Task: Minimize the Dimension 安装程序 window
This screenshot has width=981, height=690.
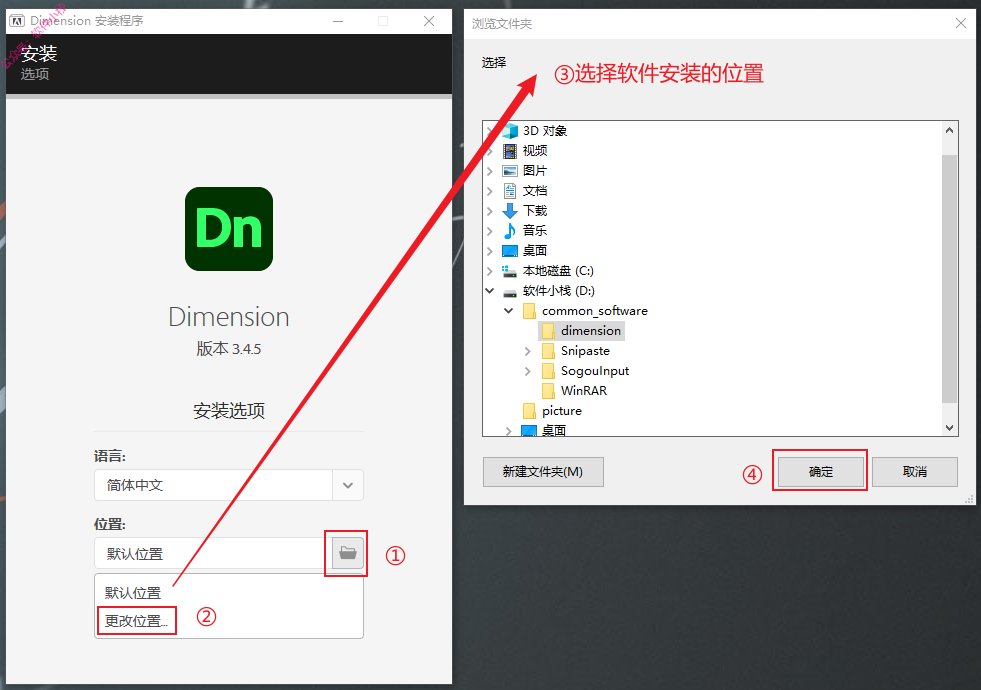Action: pos(338,21)
